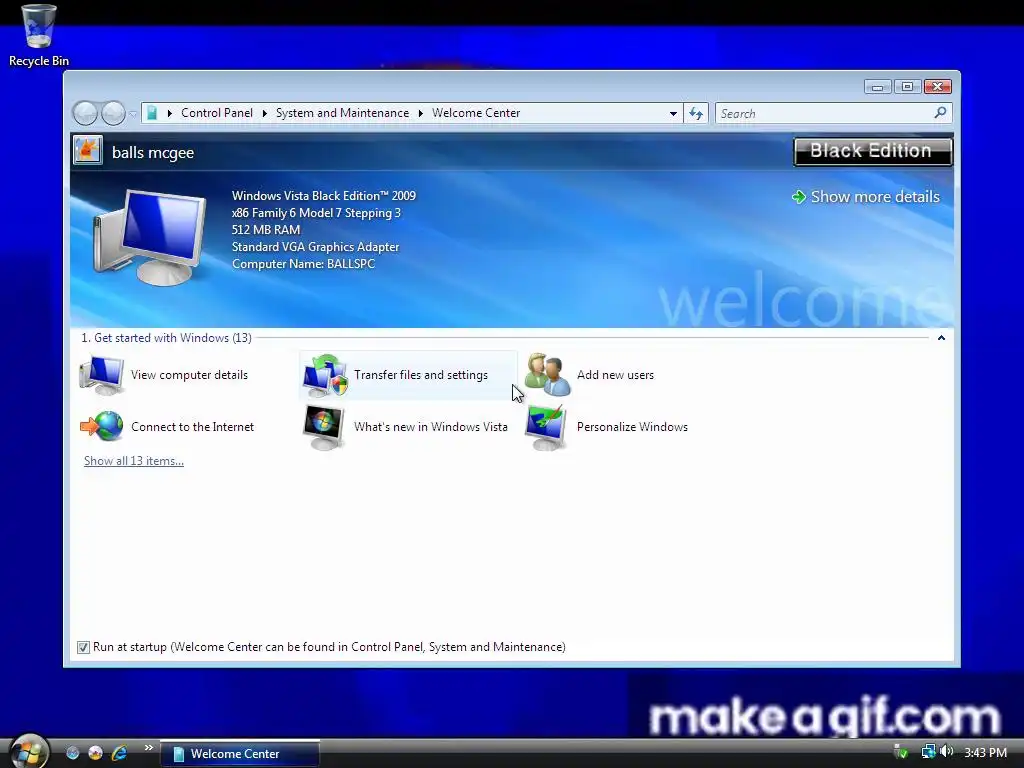Open the Windows Start orb
1024x768 pixels.
(28, 751)
